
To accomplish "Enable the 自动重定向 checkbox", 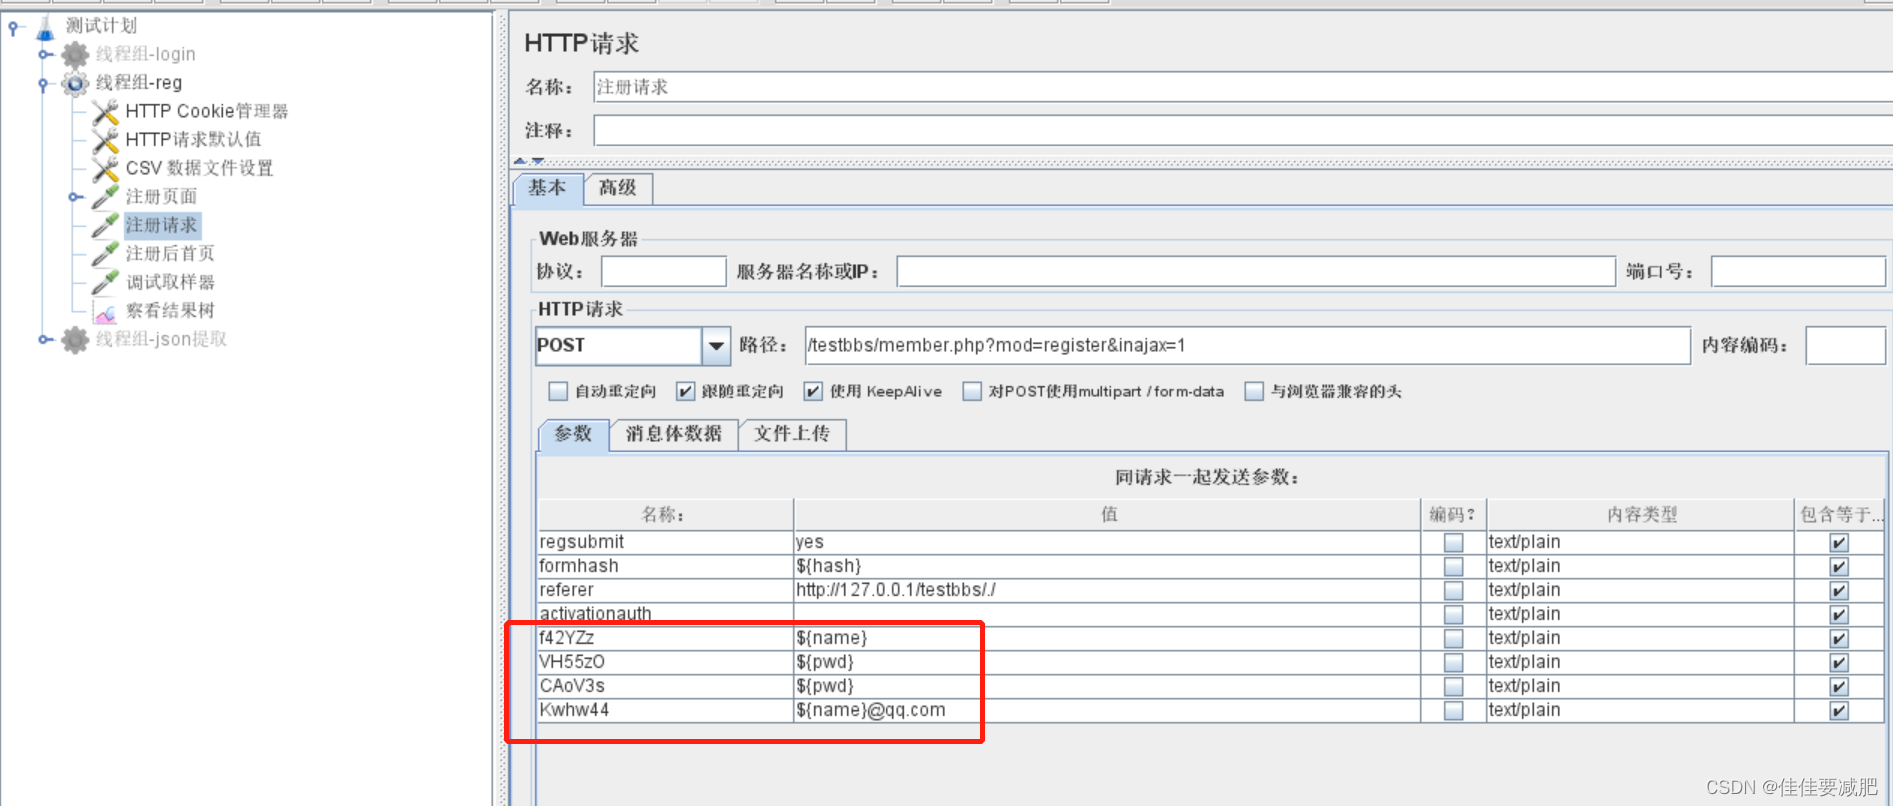I will tap(558, 391).
